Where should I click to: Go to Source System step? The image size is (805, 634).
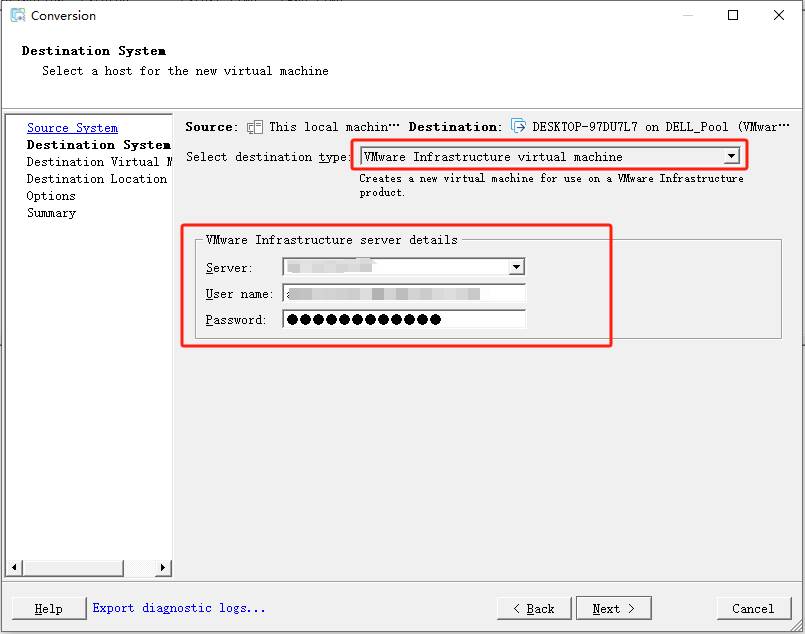pyautogui.click(x=72, y=128)
